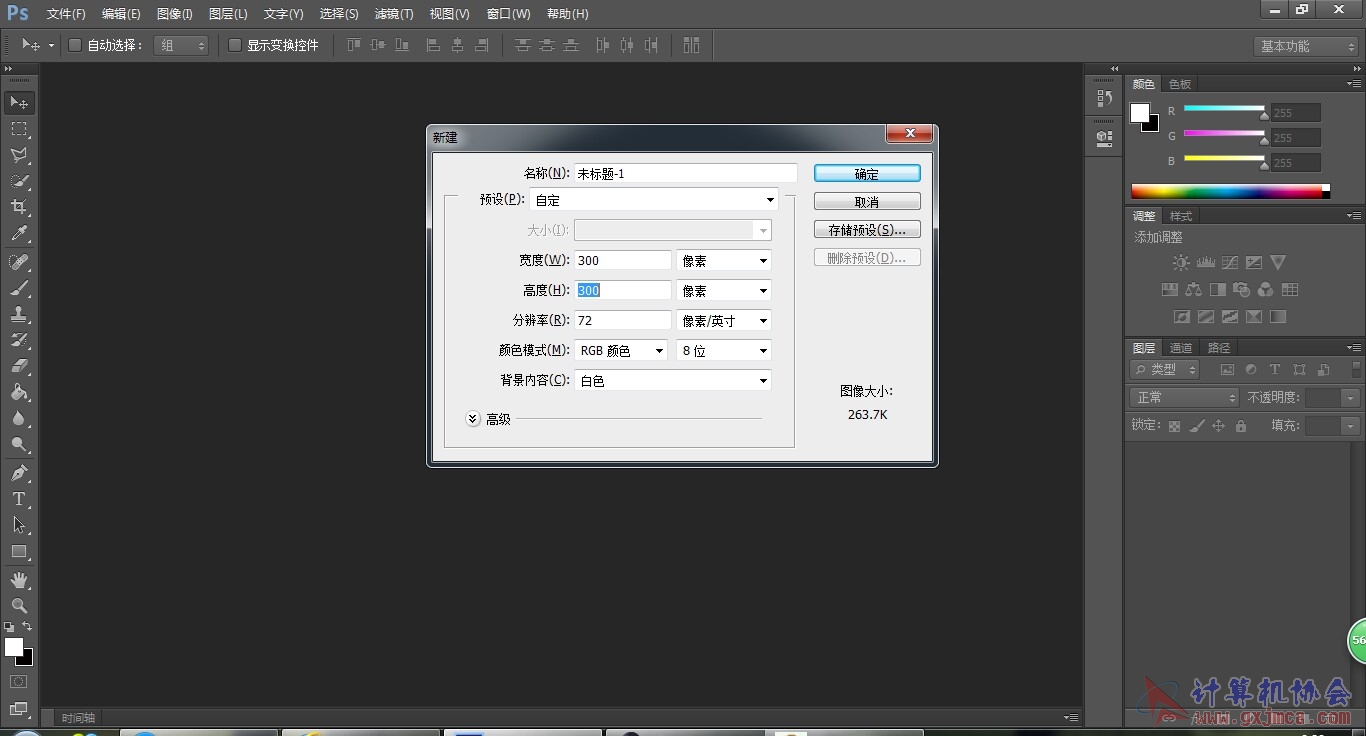This screenshot has width=1366, height=736.
Task: Toggle lock transparent pixels
Action: click(x=1174, y=426)
